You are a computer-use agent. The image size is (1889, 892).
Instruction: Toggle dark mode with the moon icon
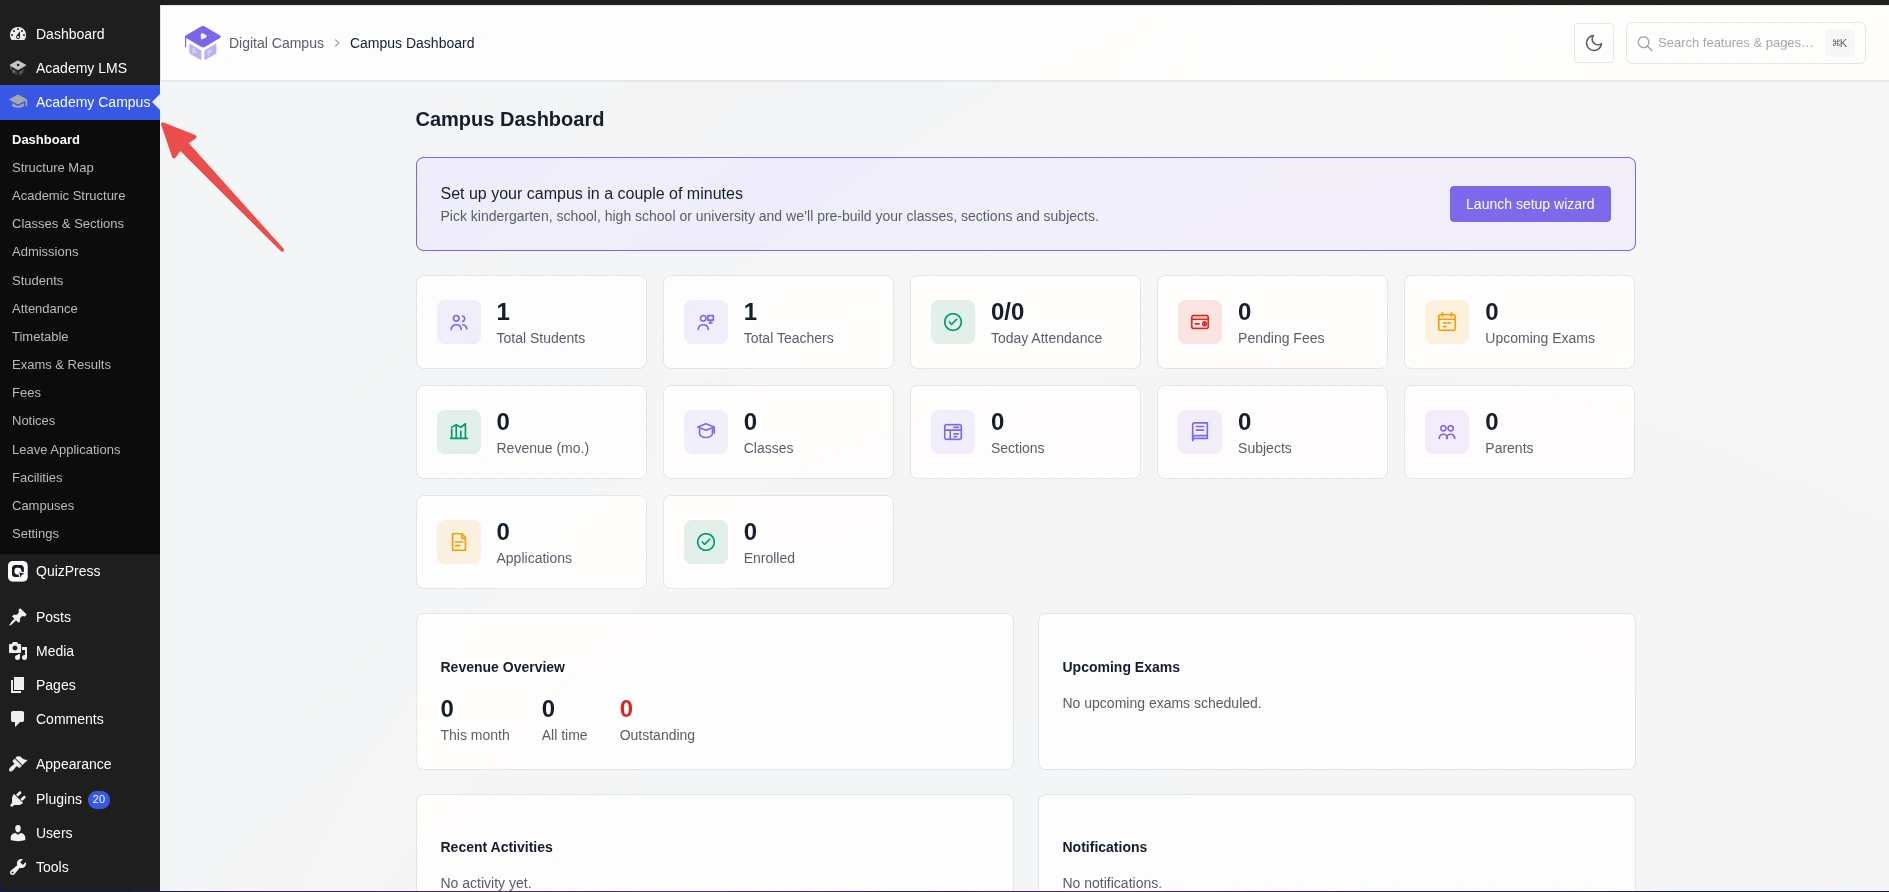click(x=1594, y=43)
